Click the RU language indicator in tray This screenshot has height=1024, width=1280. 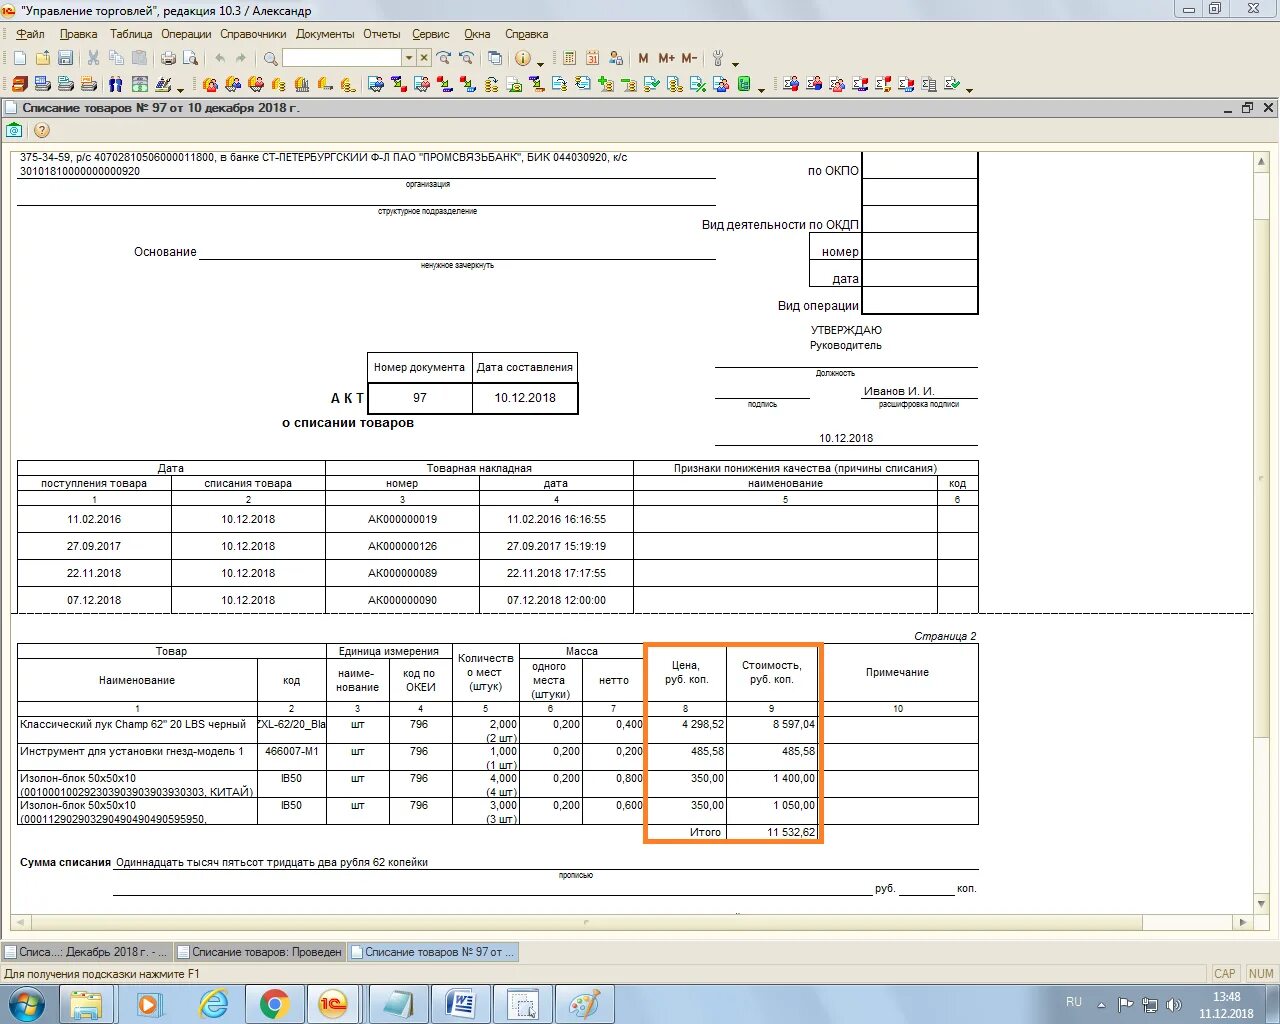pyautogui.click(x=1074, y=1001)
